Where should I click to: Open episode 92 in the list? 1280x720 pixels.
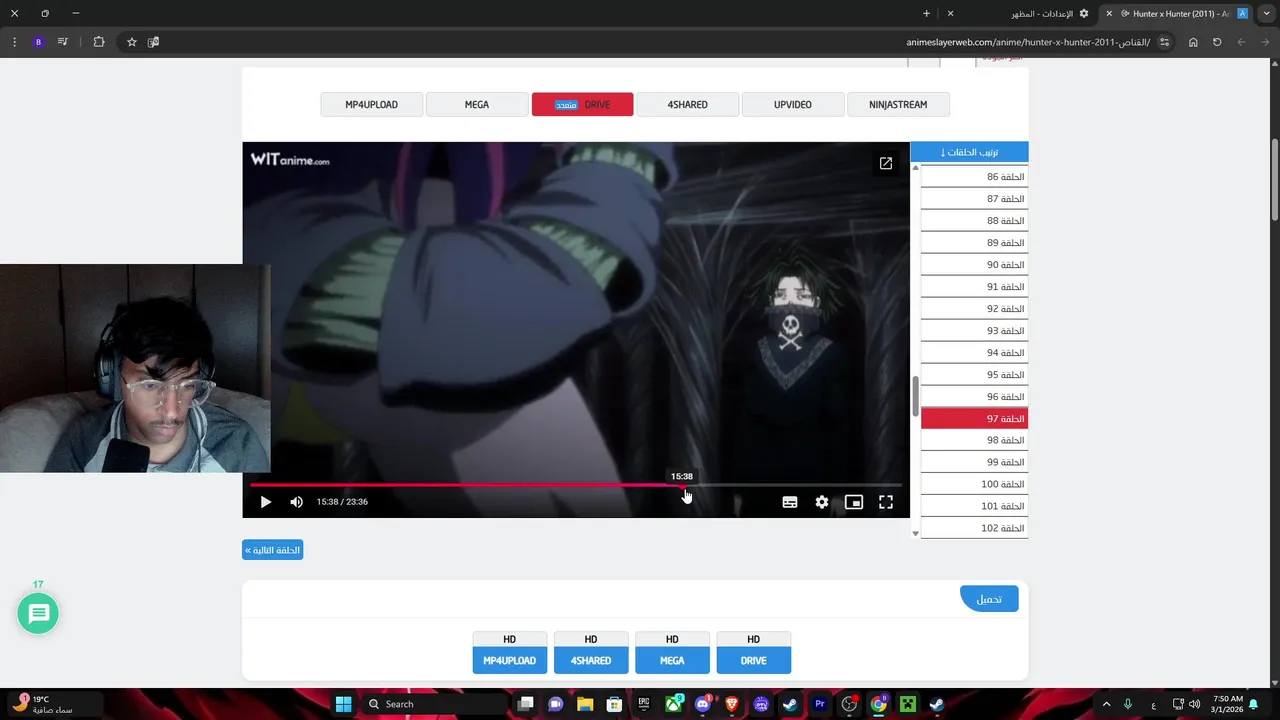coord(974,309)
